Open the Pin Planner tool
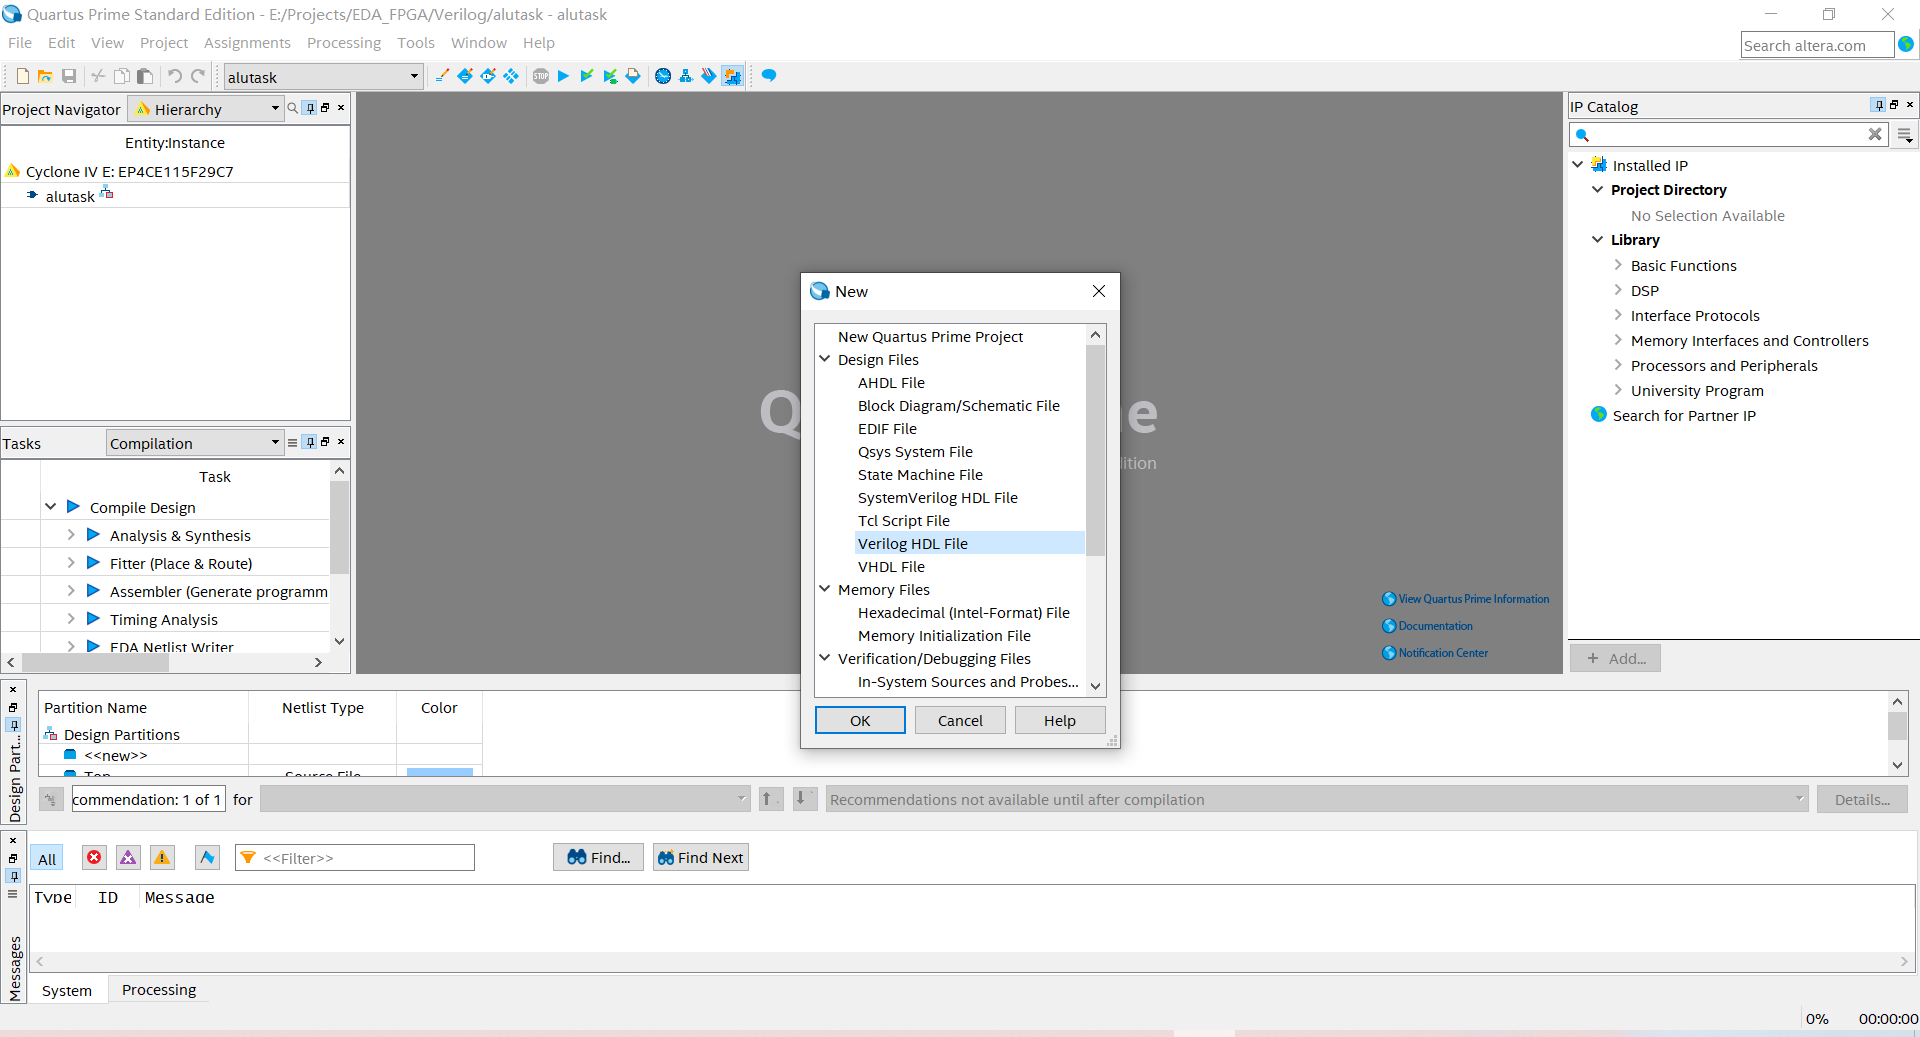 tap(488, 76)
